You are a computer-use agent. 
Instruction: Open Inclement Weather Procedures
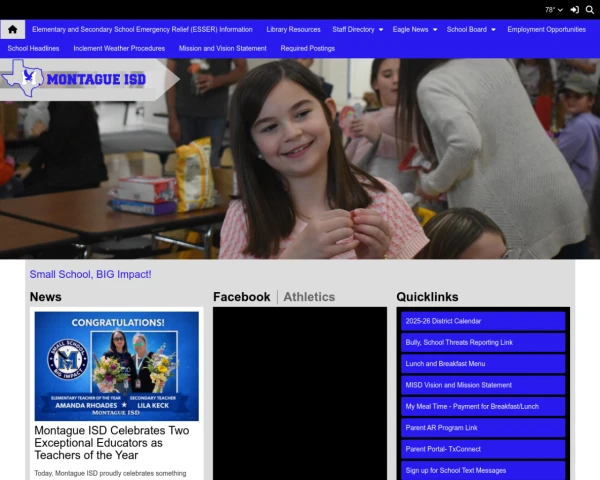pos(119,49)
